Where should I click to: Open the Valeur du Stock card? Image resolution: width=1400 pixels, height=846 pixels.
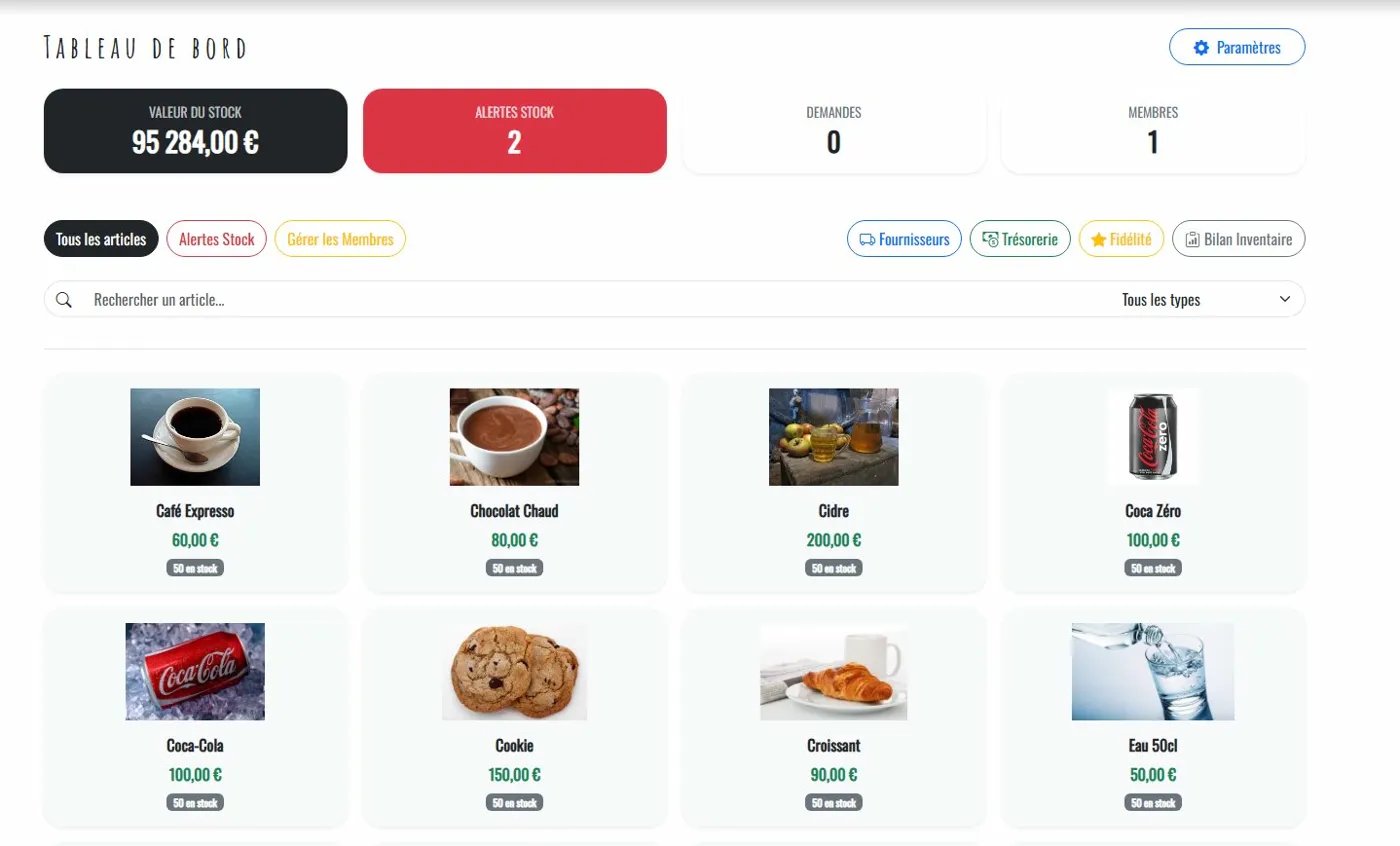pyautogui.click(x=195, y=131)
